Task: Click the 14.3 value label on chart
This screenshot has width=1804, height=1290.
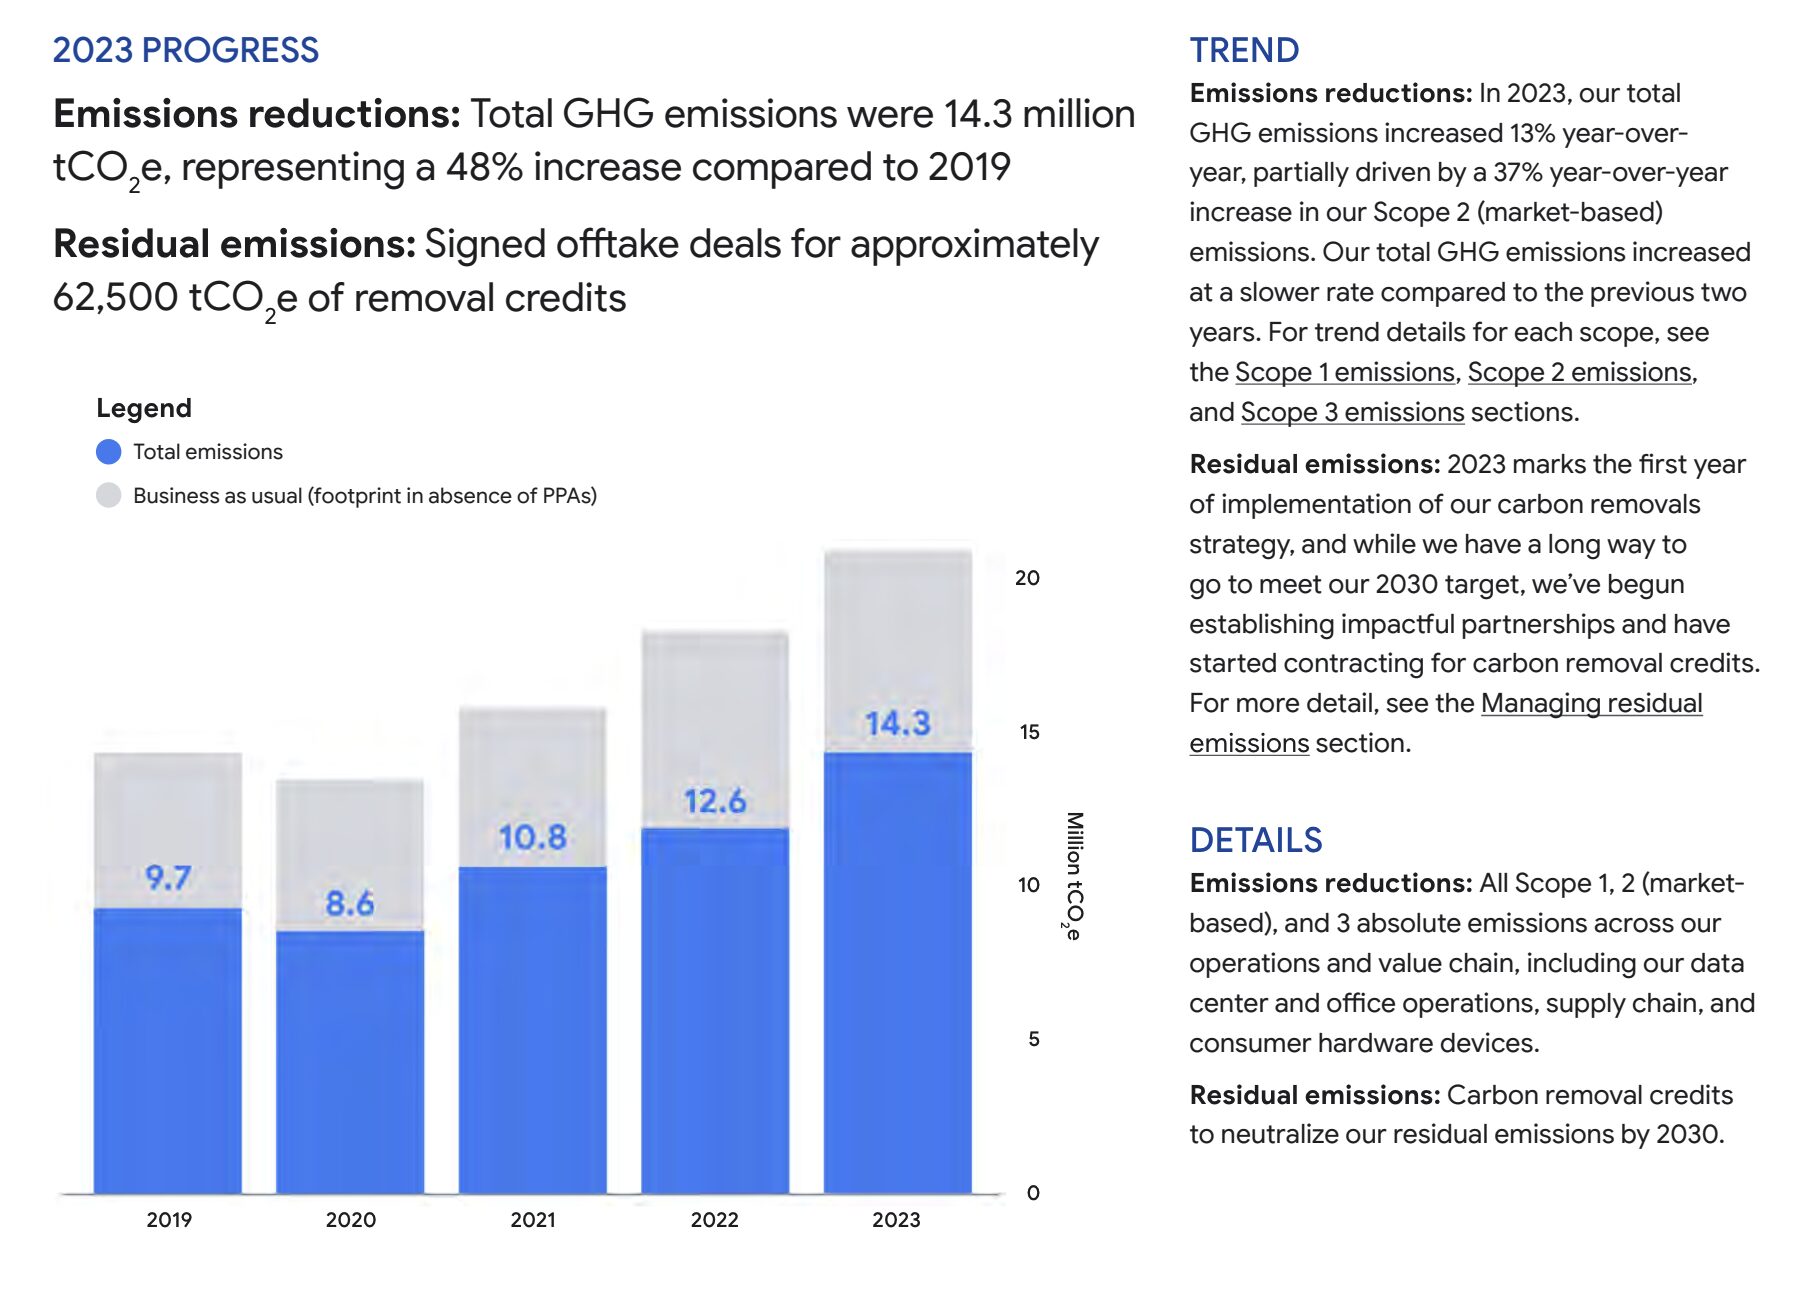Action: [x=898, y=723]
